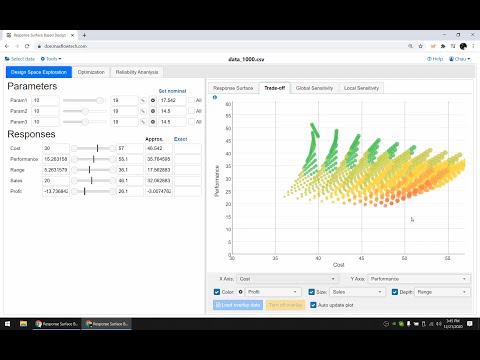
Task: Click the gear icon in Param3 row
Action: point(153,122)
